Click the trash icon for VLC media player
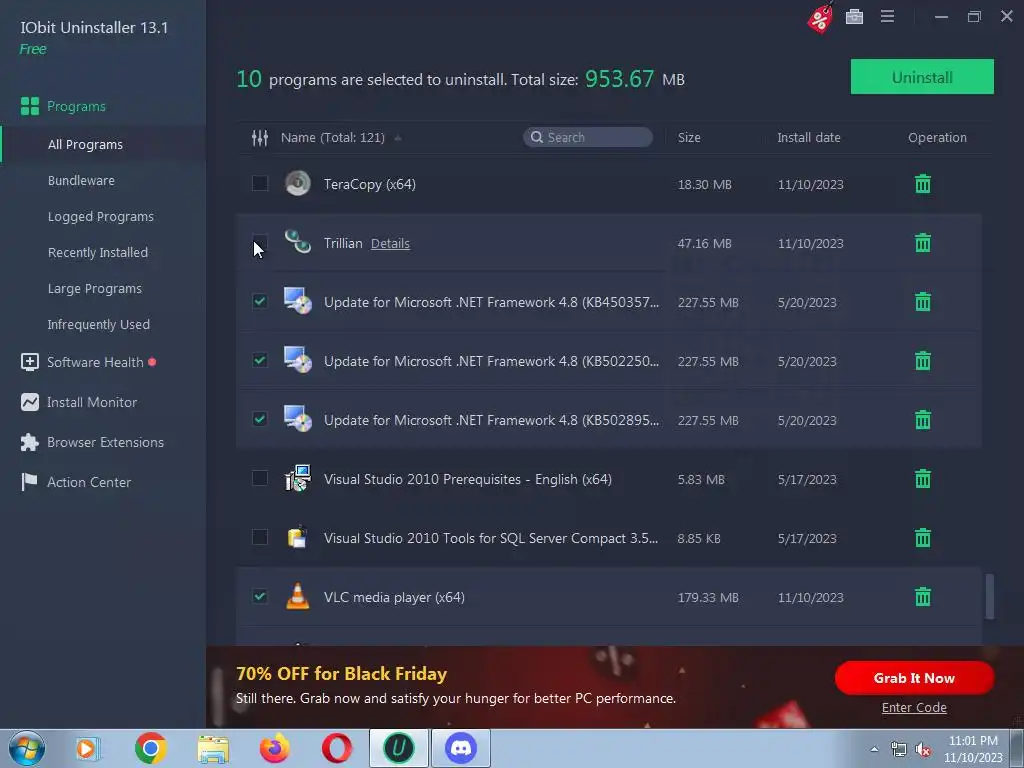The height and width of the screenshot is (768, 1024). [x=922, y=597]
